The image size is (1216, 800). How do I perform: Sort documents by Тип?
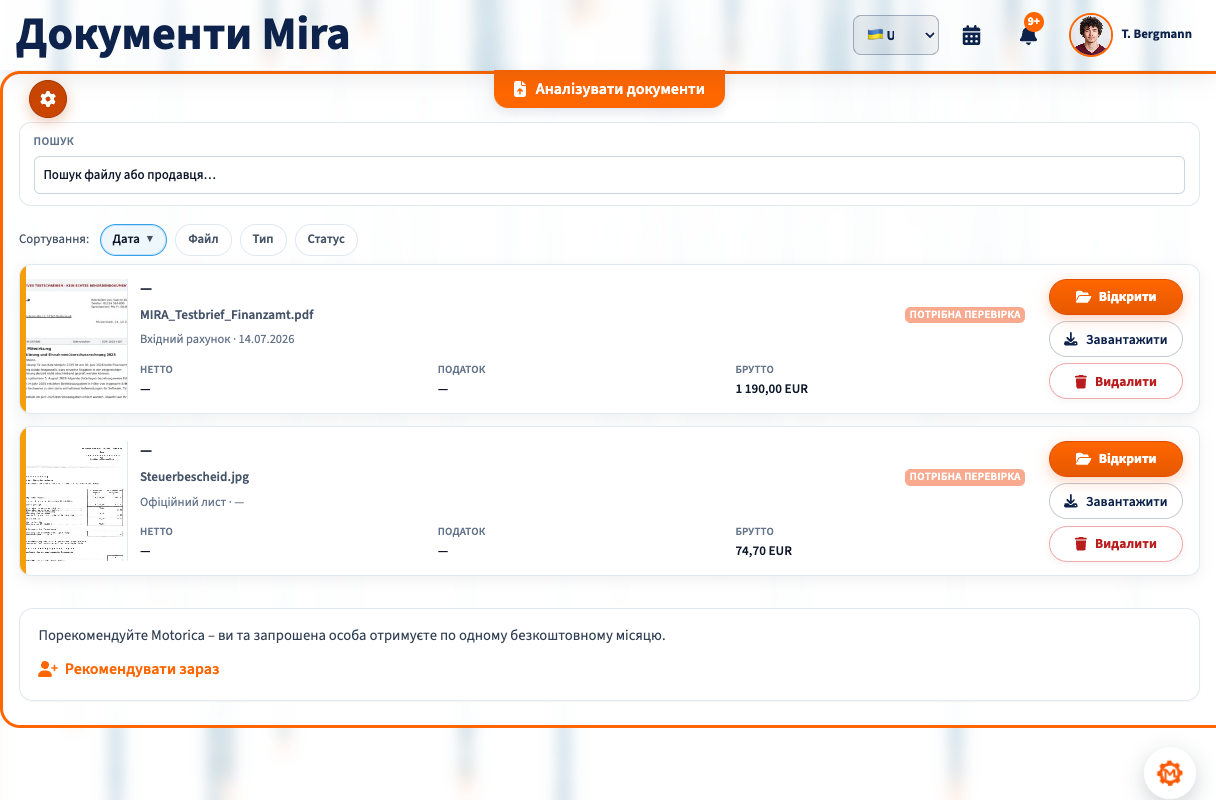pyautogui.click(x=263, y=240)
